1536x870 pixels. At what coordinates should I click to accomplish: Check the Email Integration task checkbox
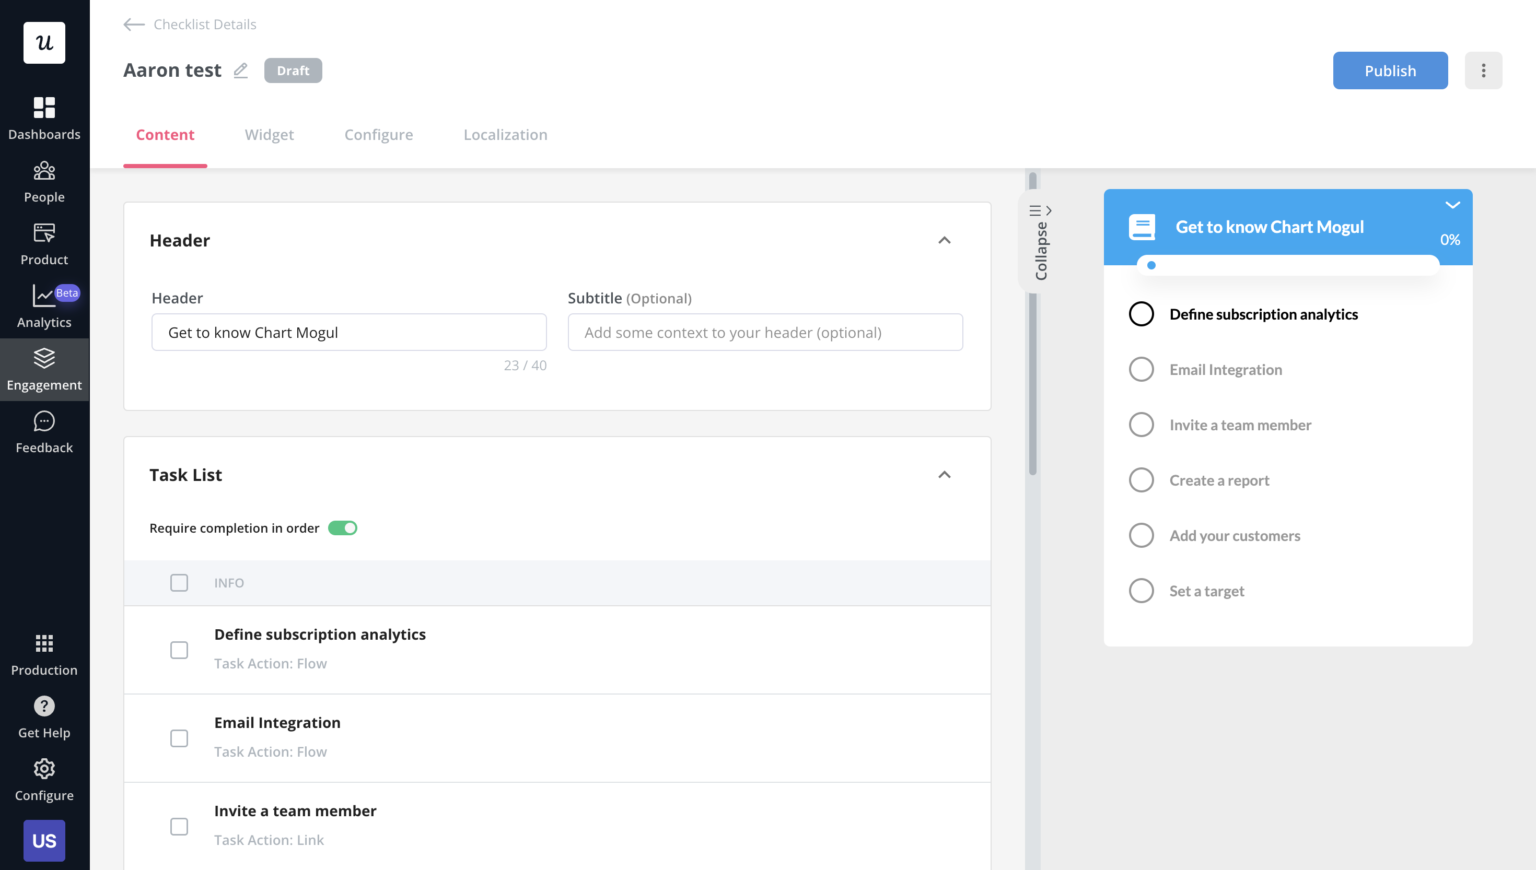tap(179, 738)
